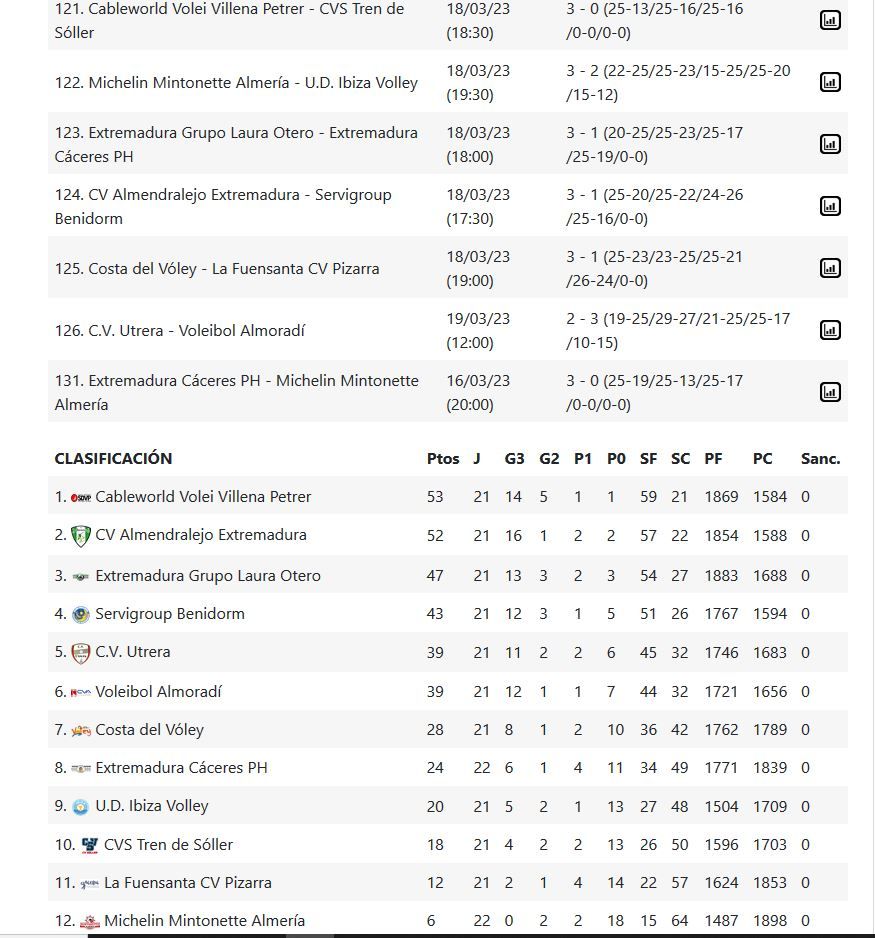Open Extremadura Grupo Laura Otero standings entry
Viewport: 875px width, 938px height.
208,575
